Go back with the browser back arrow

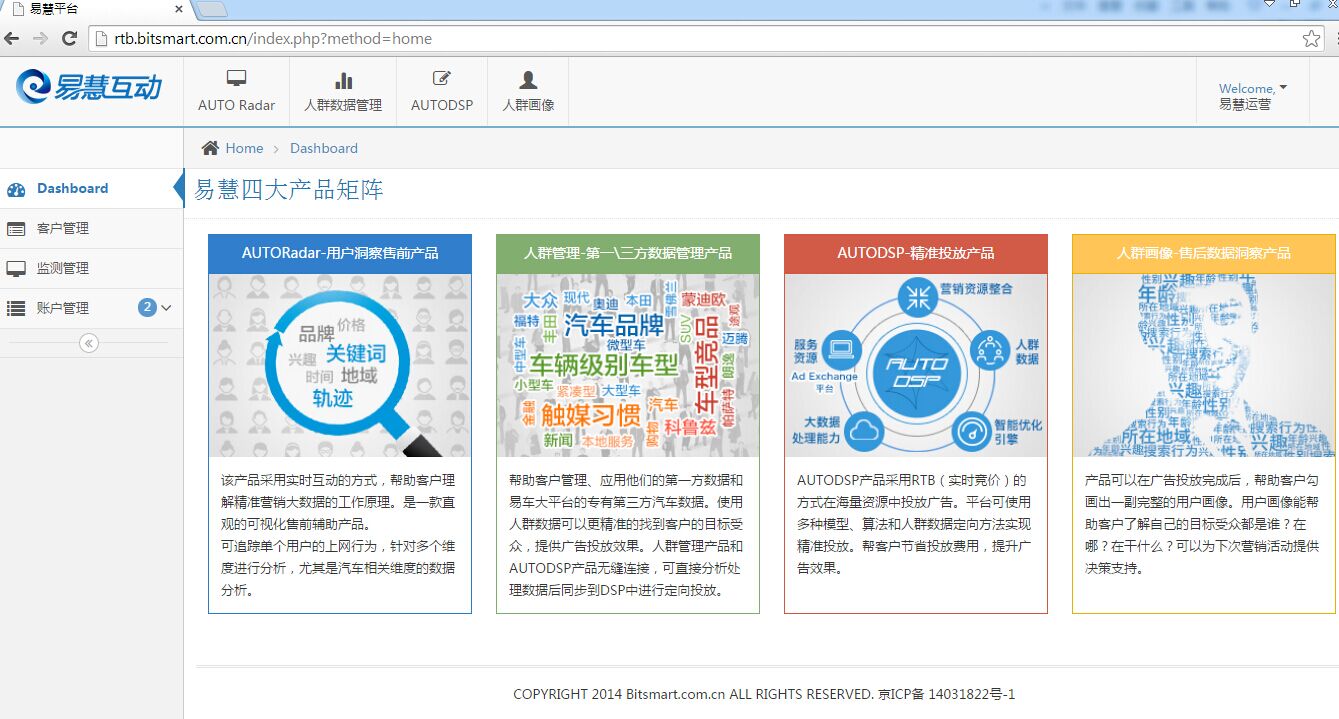pos(11,39)
